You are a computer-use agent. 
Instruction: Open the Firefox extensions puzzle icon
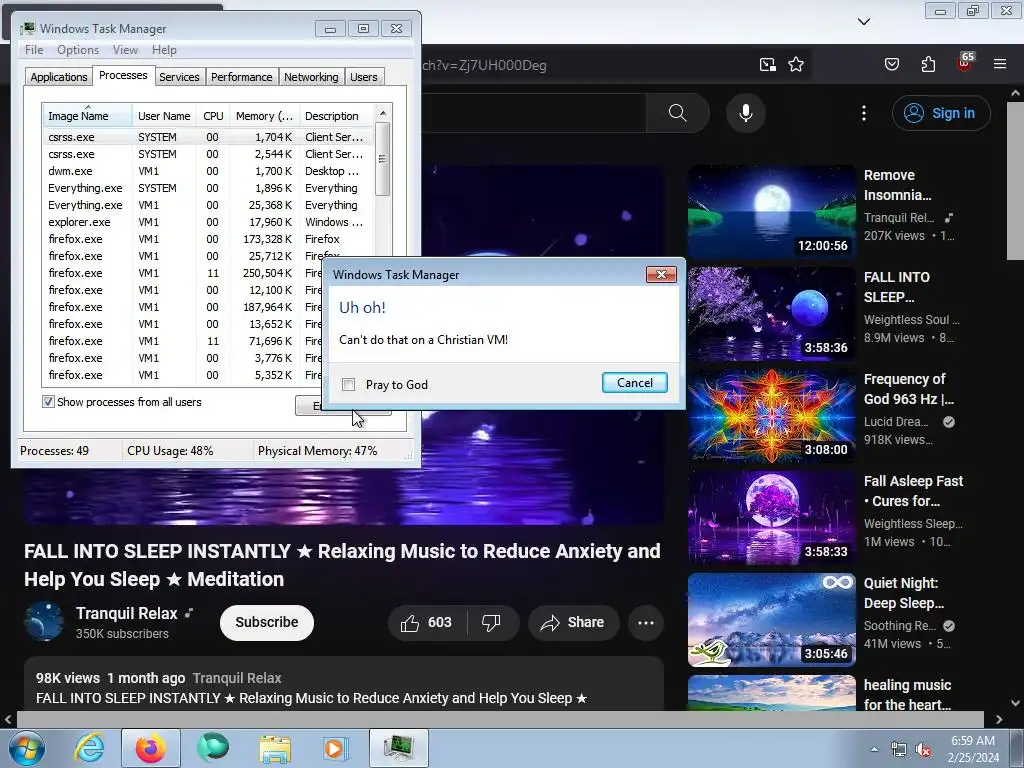[x=928, y=64]
